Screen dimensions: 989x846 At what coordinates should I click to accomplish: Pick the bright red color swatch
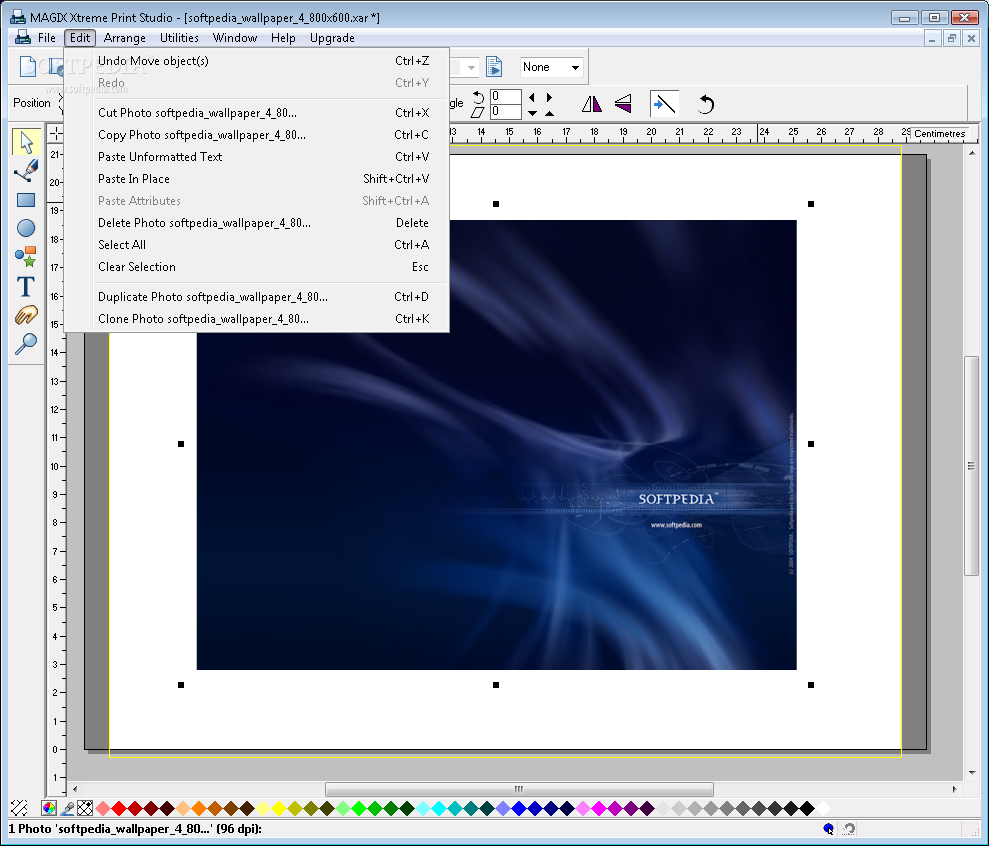tap(119, 808)
